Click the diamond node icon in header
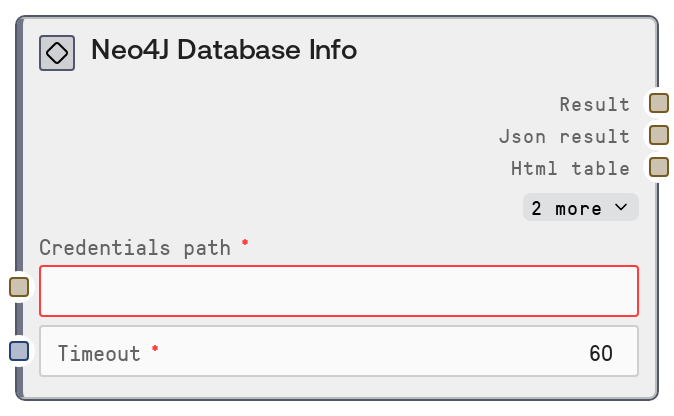The width and height of the screenshot is (674, 416). tap(57, 53)
